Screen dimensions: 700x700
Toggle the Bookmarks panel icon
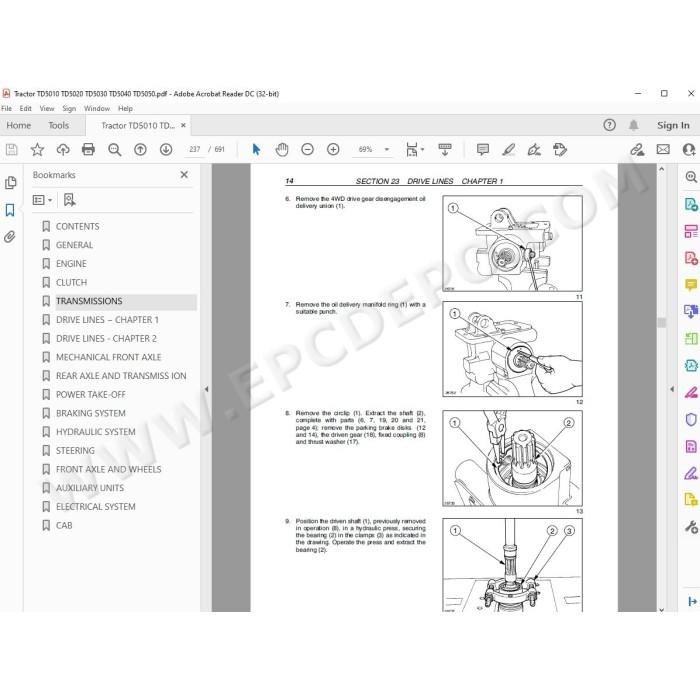coord(10,210)
